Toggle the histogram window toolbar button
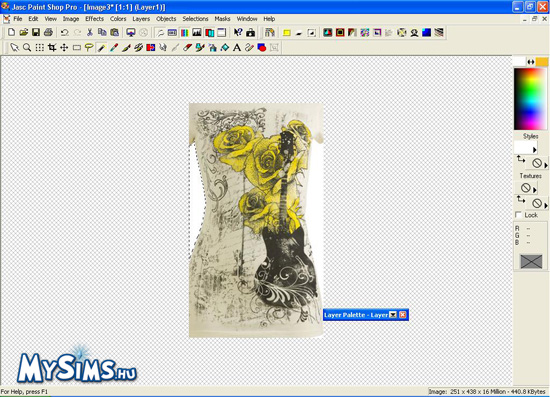This screenshot has height=397, width=550. coord(197,33)
